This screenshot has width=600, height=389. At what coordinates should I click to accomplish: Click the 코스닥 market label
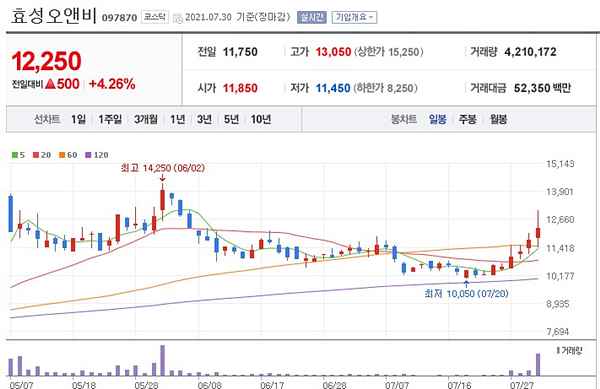pyautogui.click(x=155, y=17)
